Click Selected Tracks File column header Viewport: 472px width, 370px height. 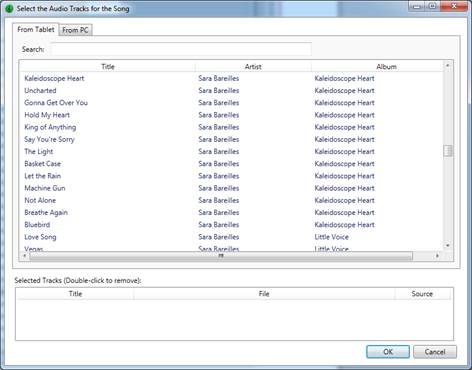click(x=264, y=294)
